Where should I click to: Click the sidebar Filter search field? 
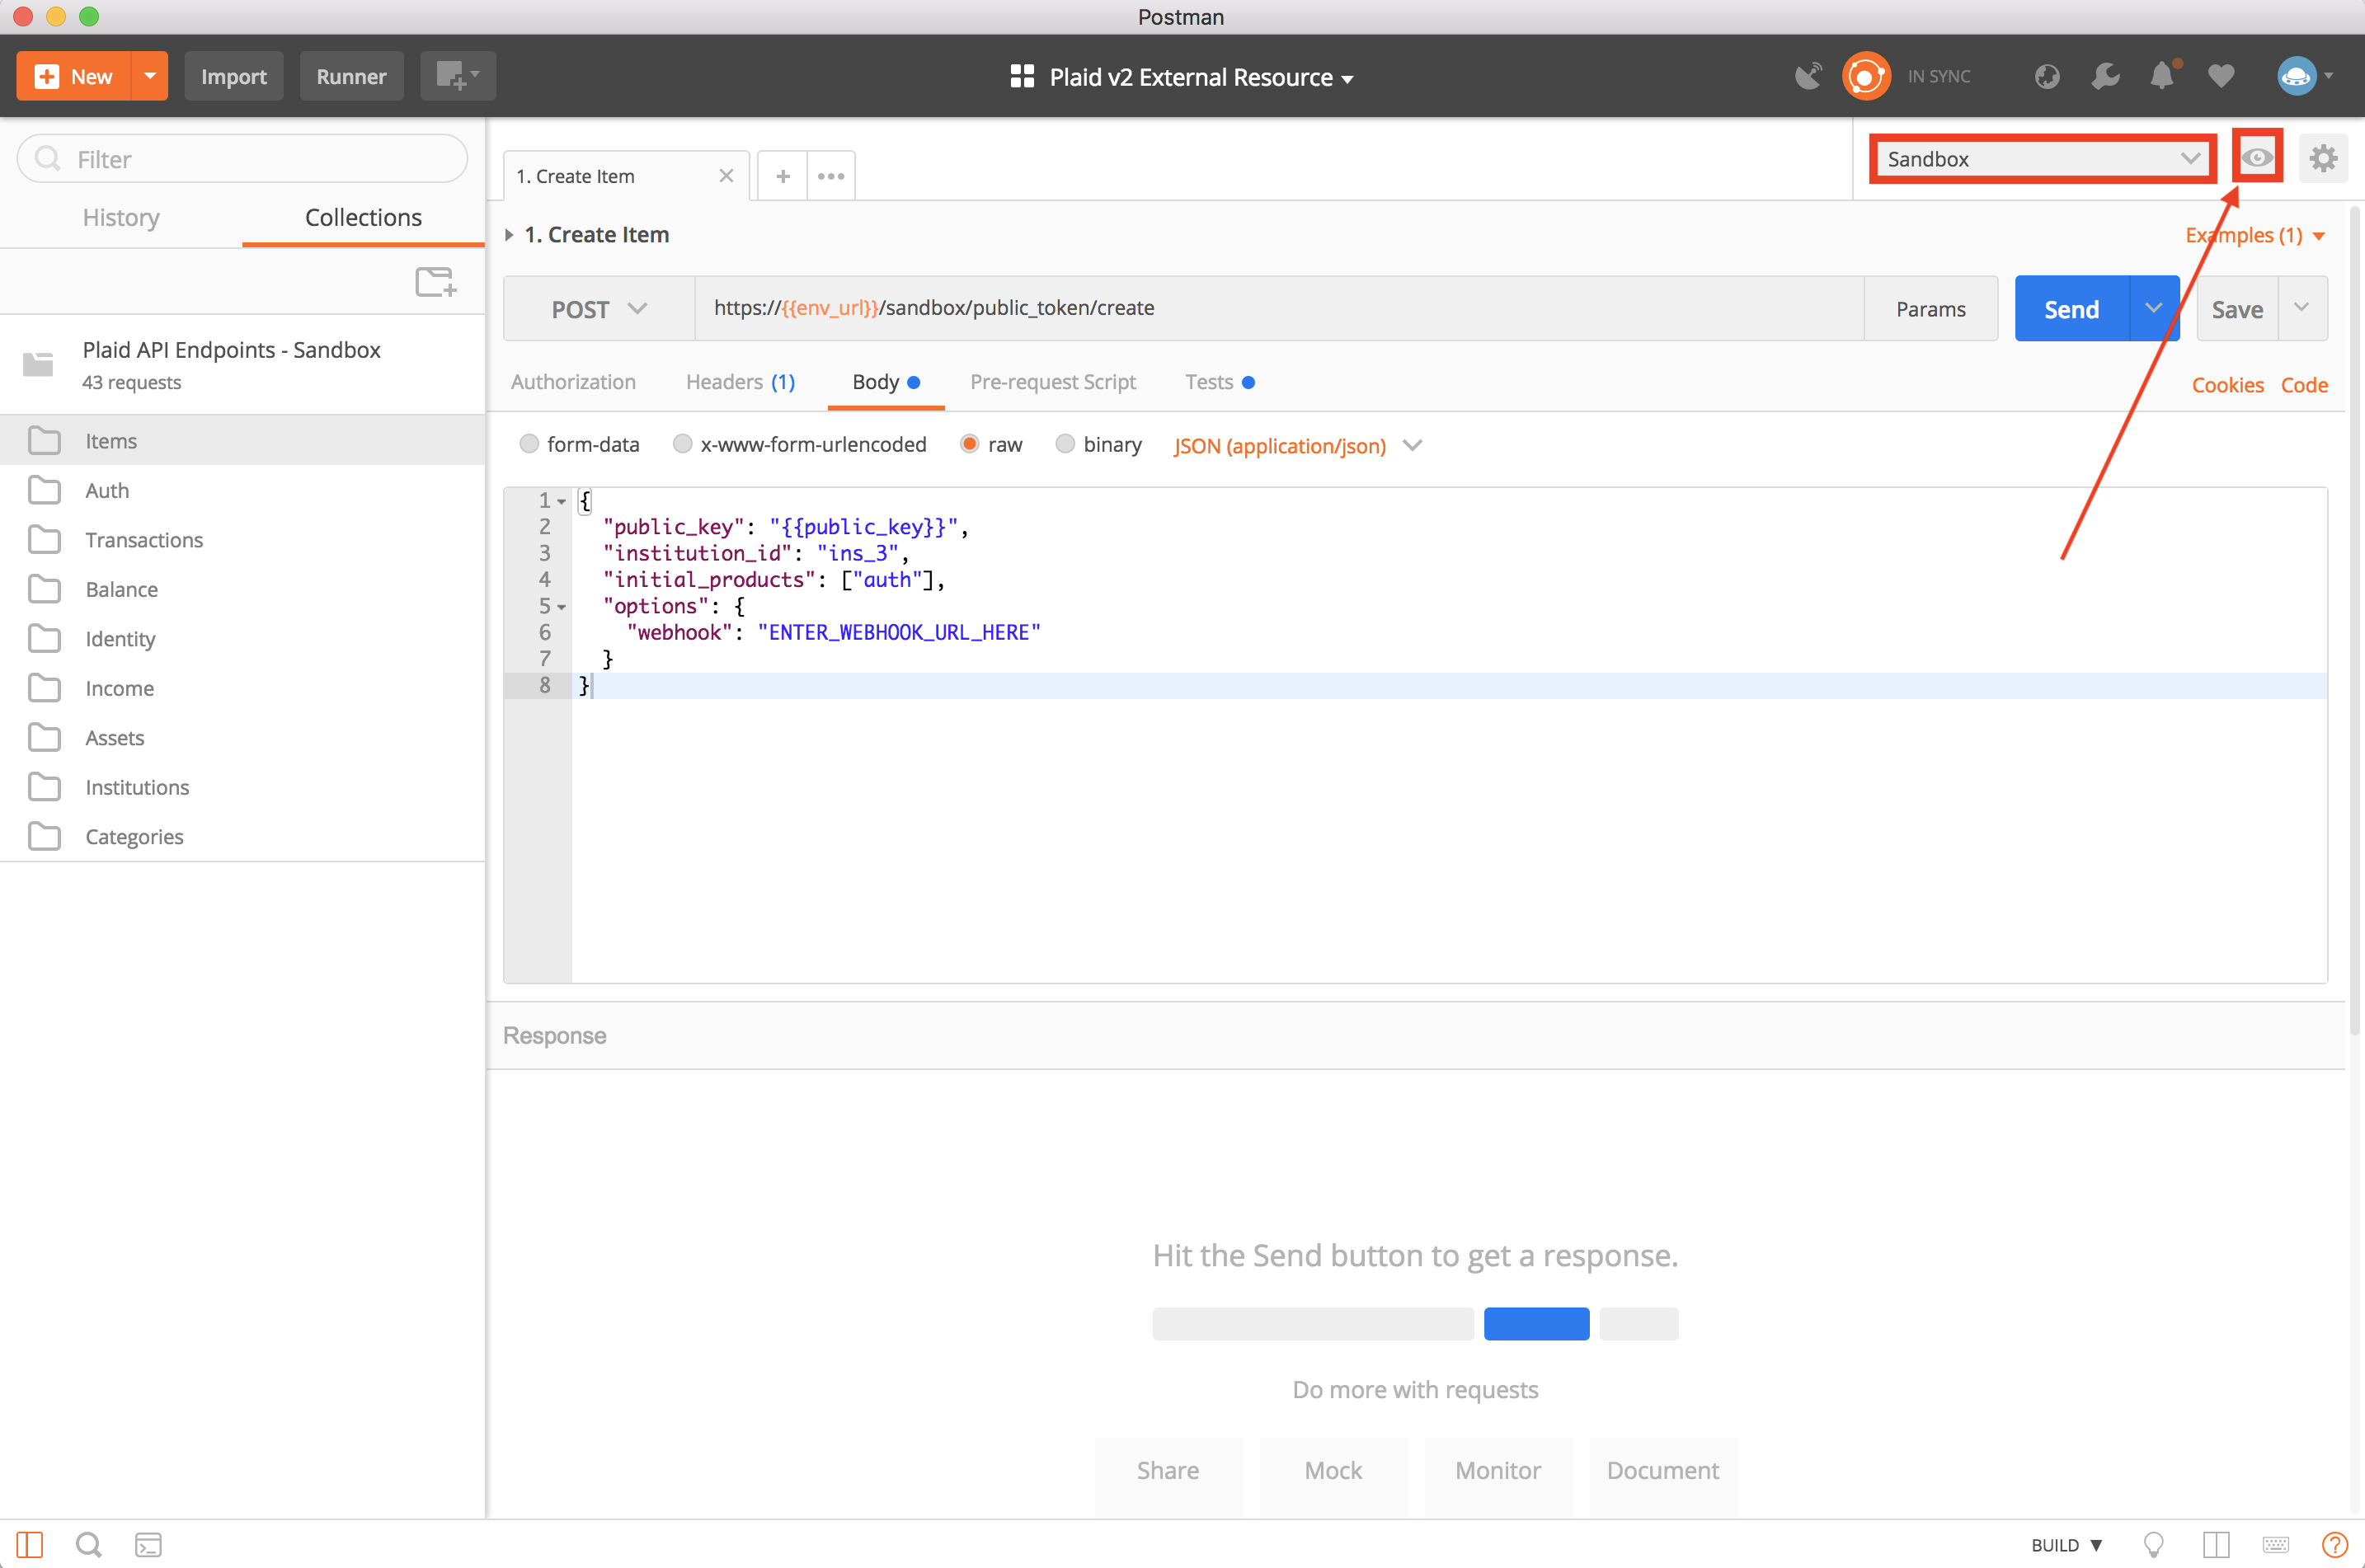242,159
